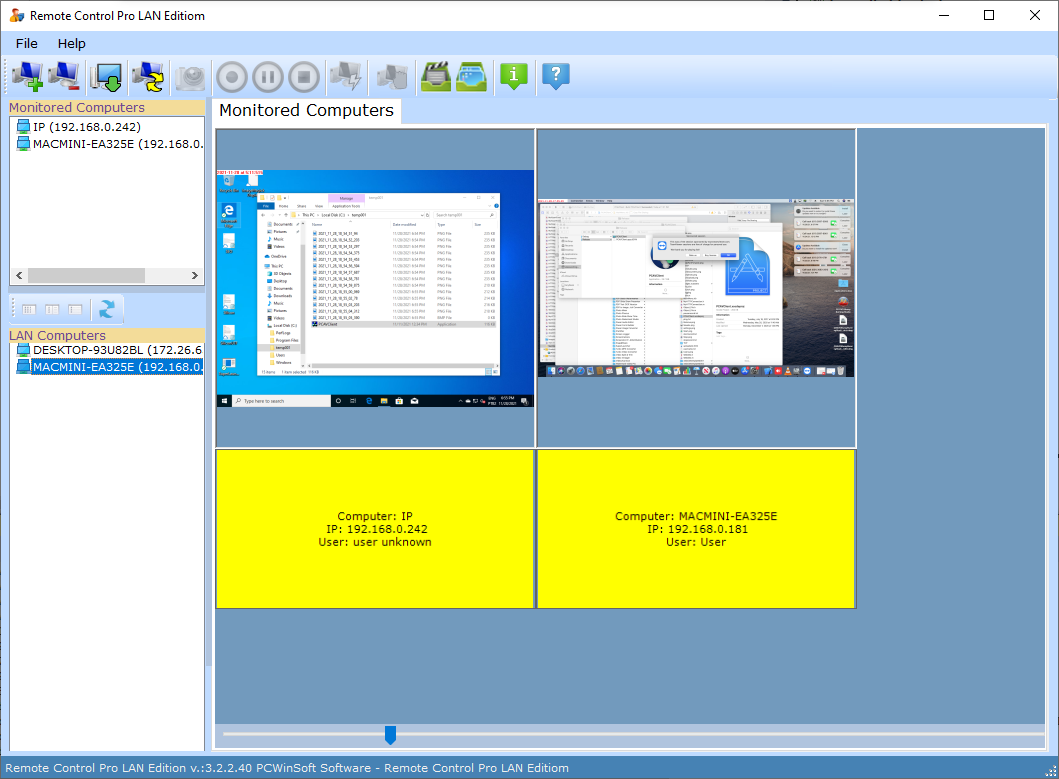Screen dimensions: 1059x779
Task: Click the right arrow of the horizontal scrollbar
Action: [195, 276]
